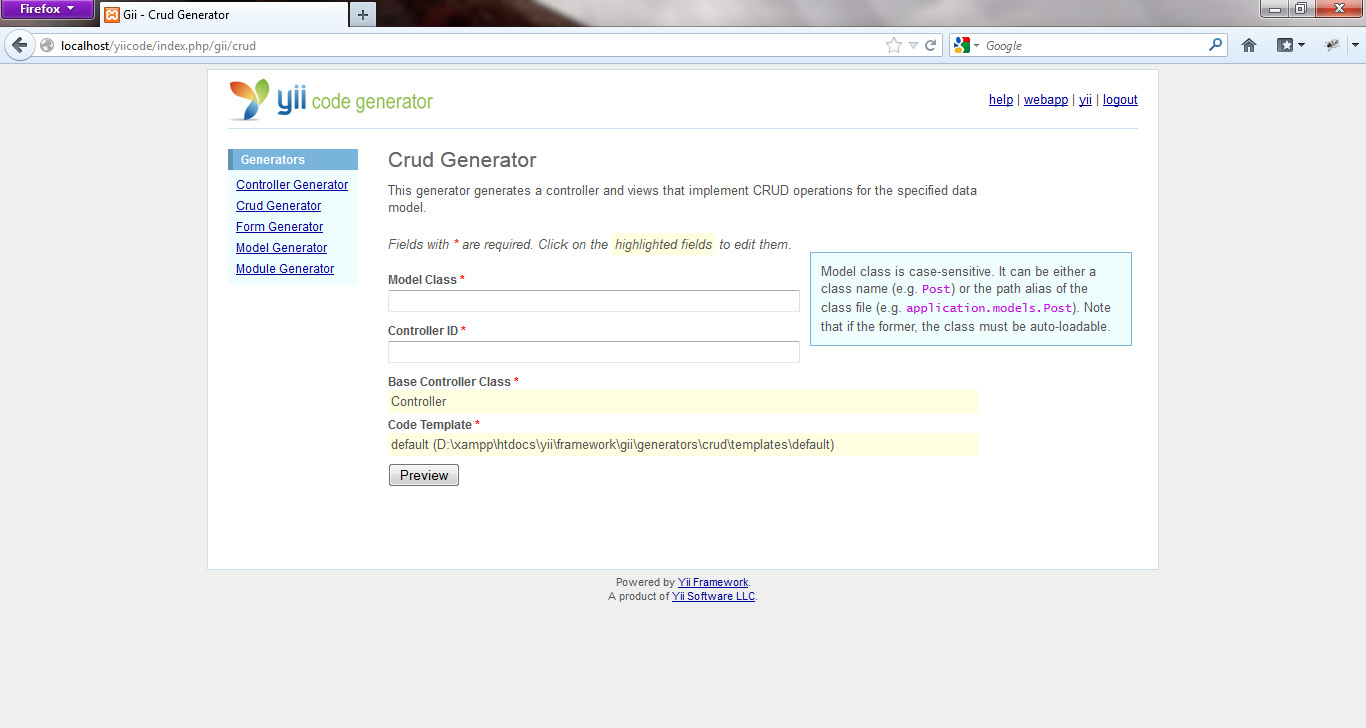
Task: Edit the Base Controller Class highlighted field
Action: [683, 401]
